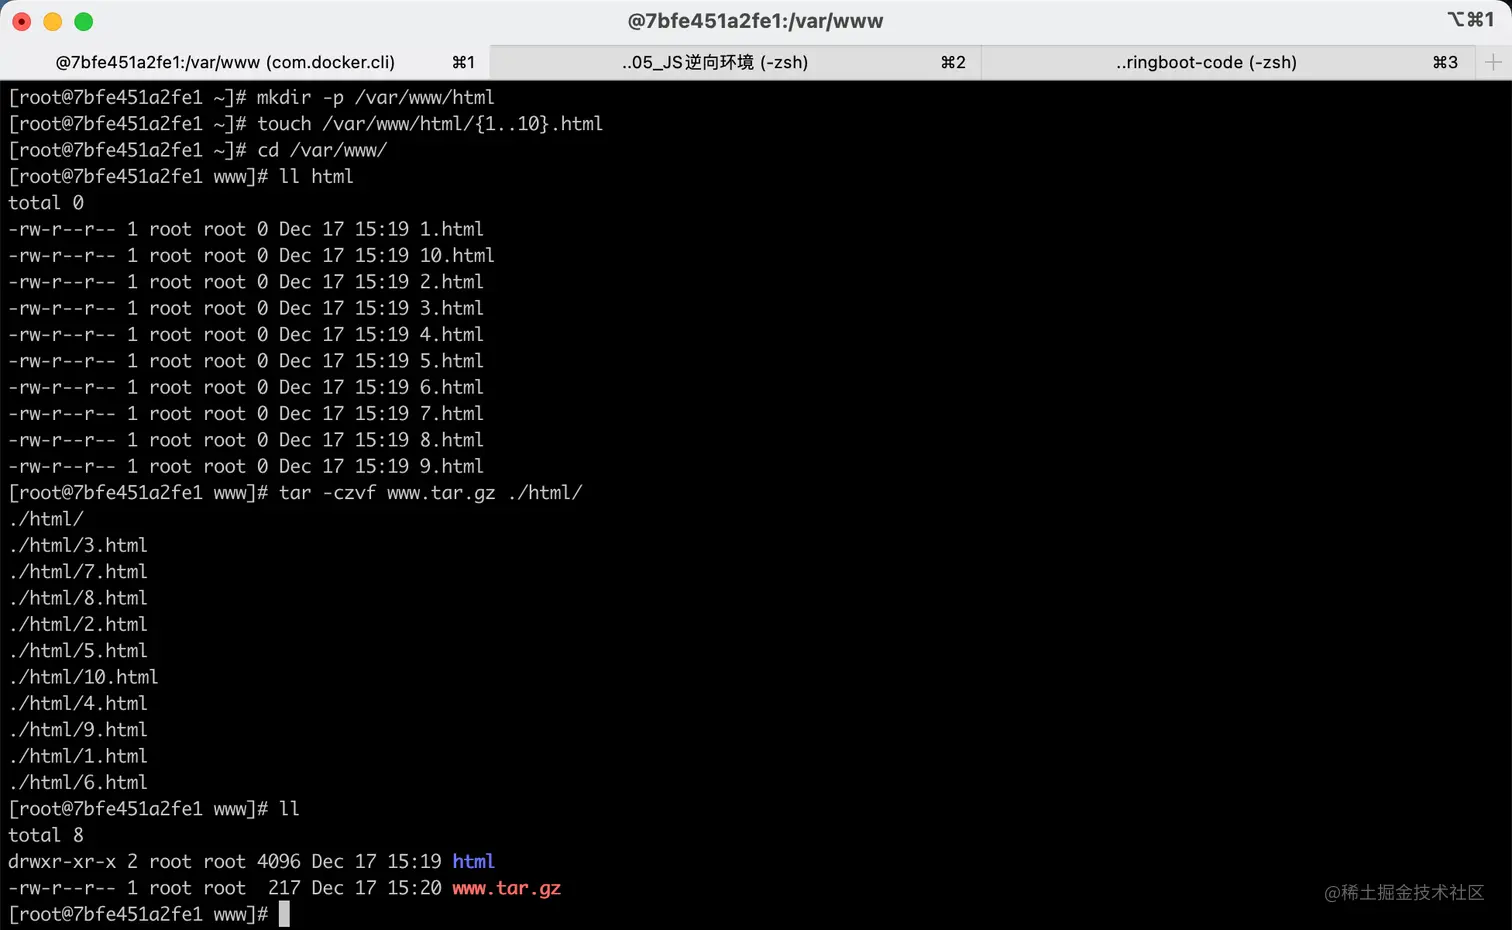This screenshot has height=930, width=1512.
Task: Click the './html/9.html' tar output line
Action: [78, 729]
